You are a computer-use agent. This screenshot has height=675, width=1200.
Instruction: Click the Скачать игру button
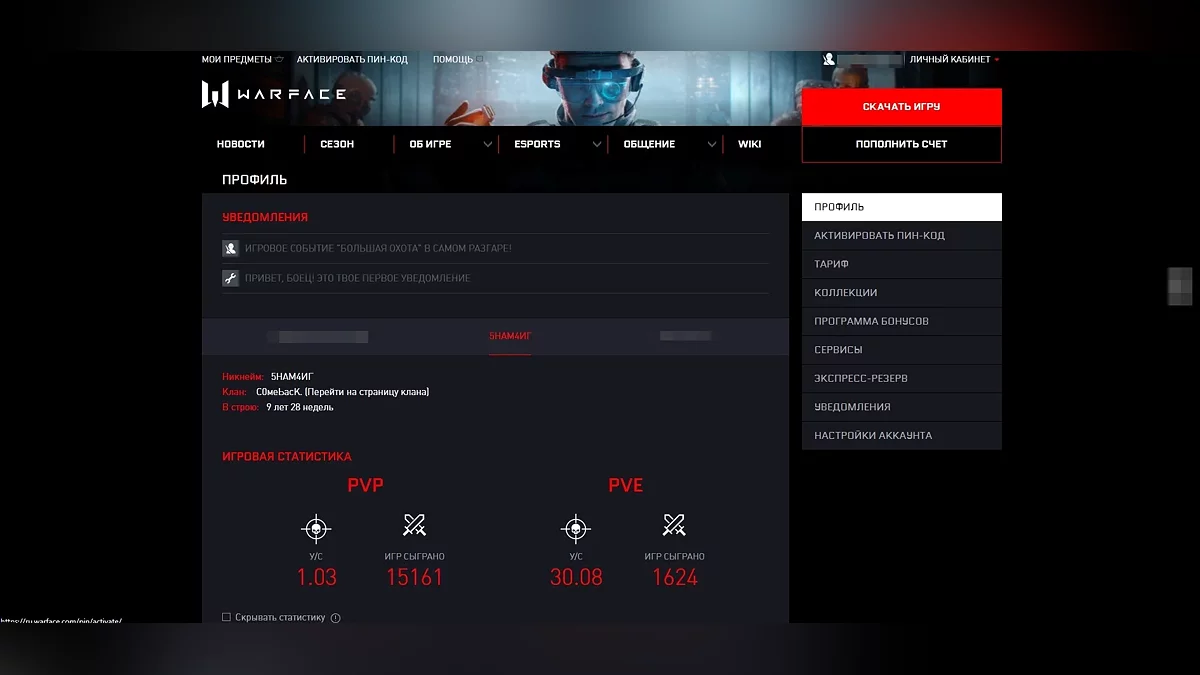coord(902,107)
